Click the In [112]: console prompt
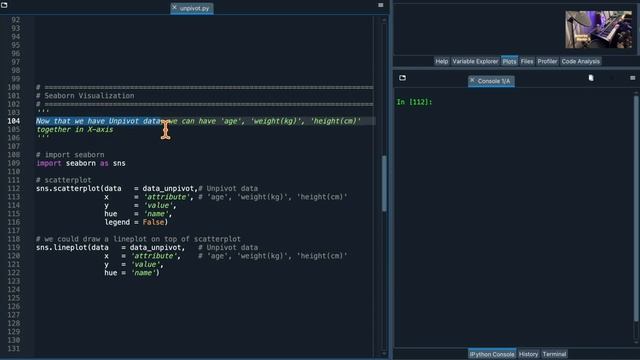The image size is (640, 360). coord(414,102)
